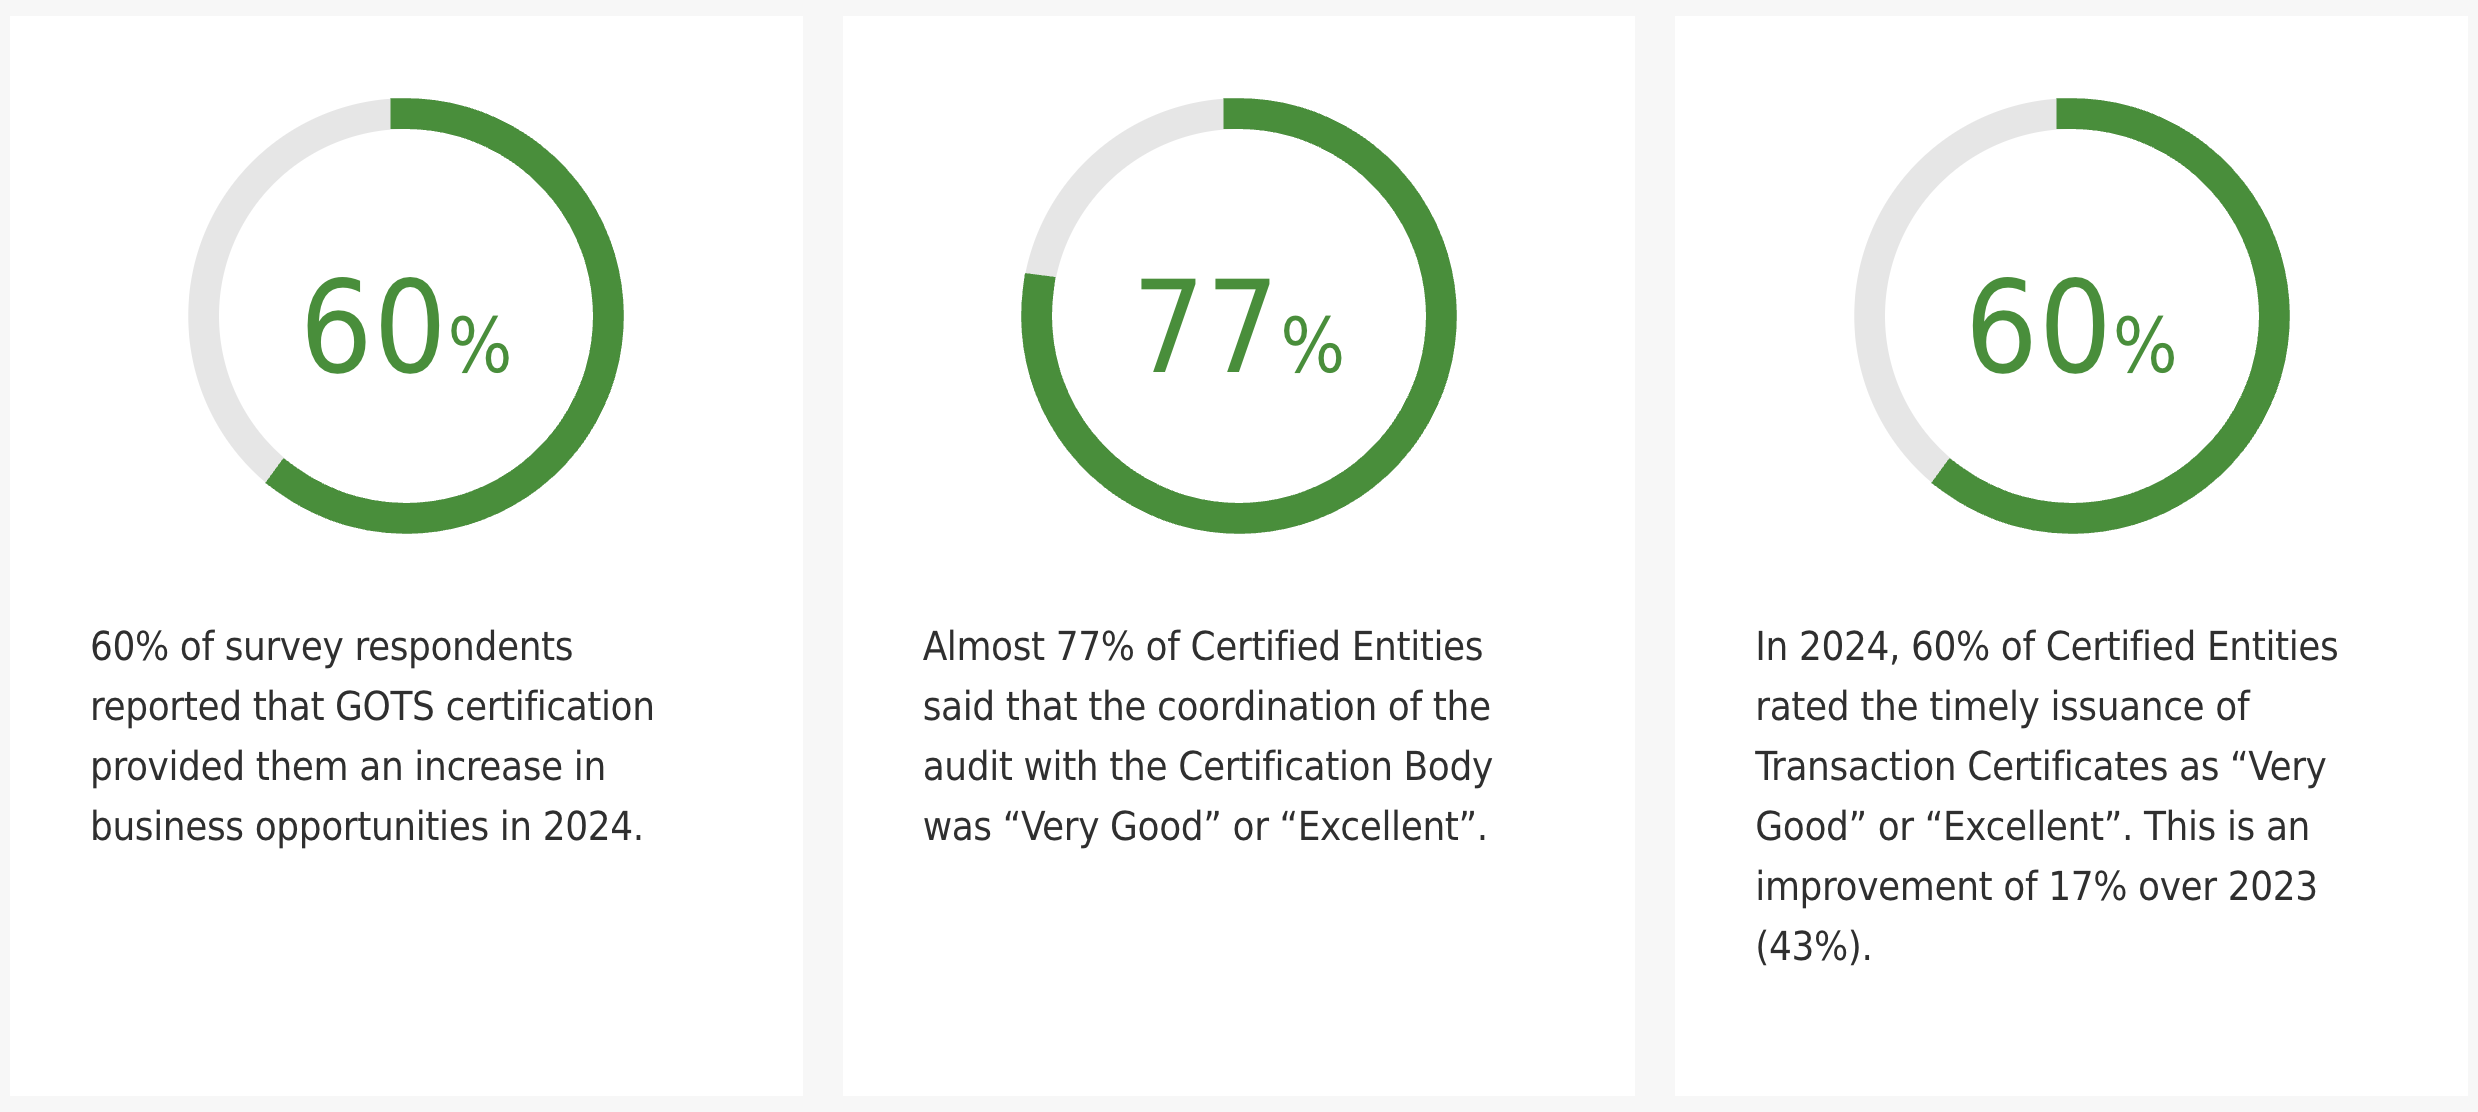Click the "Almost 77% of Certified Entities" line

(1202, 647)
